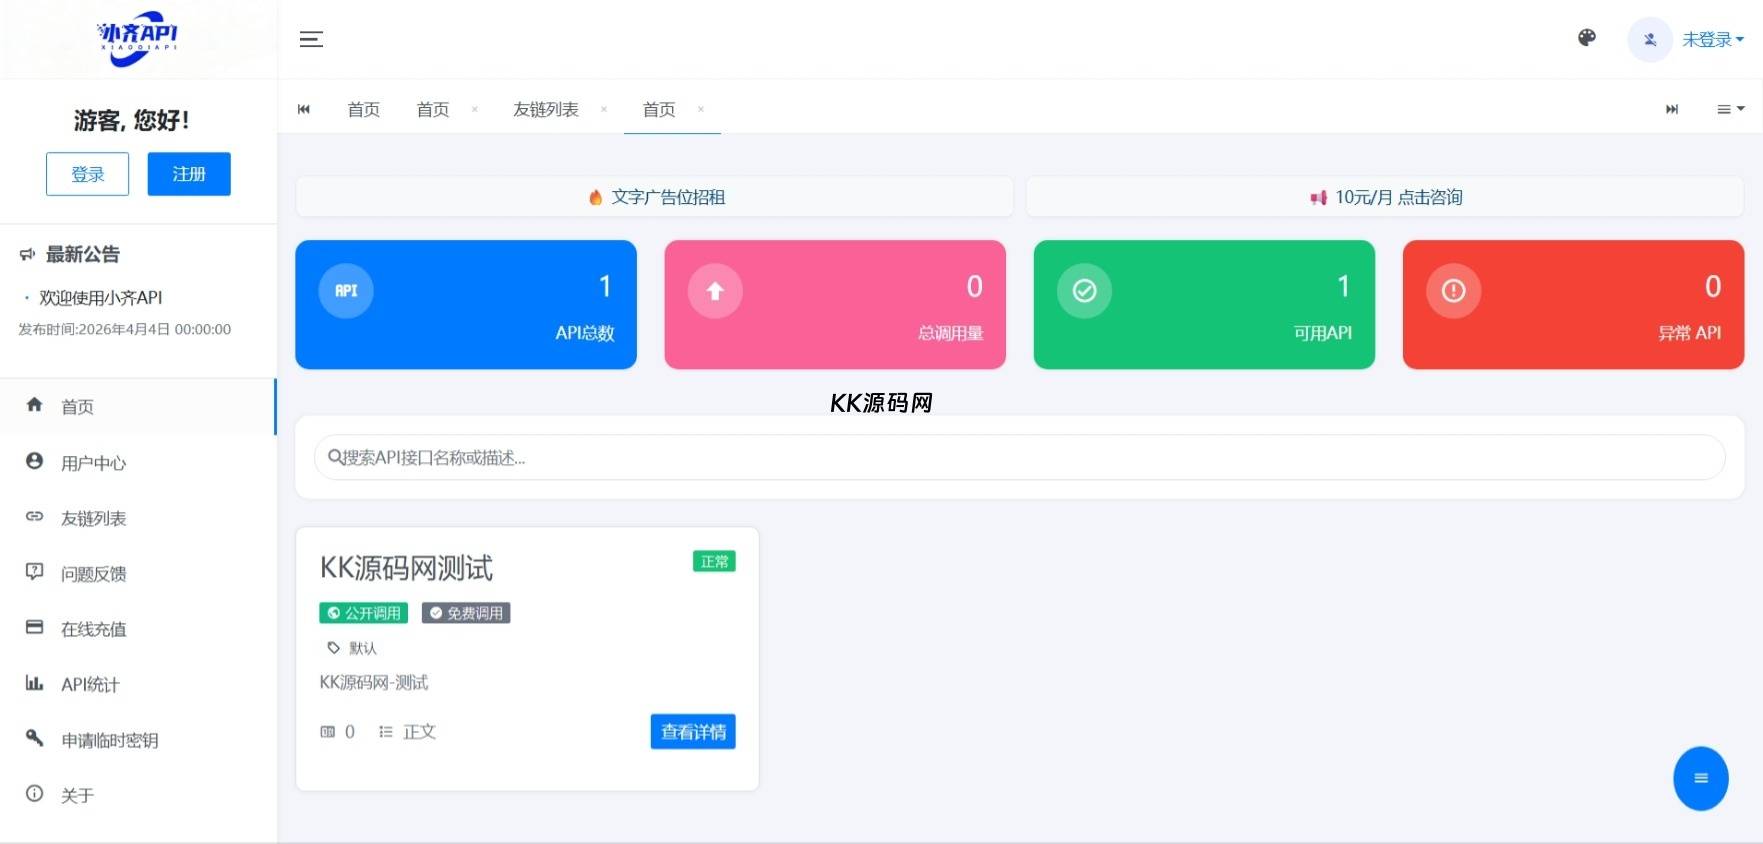Click the API统计 bar chart icon

[34, 683]
